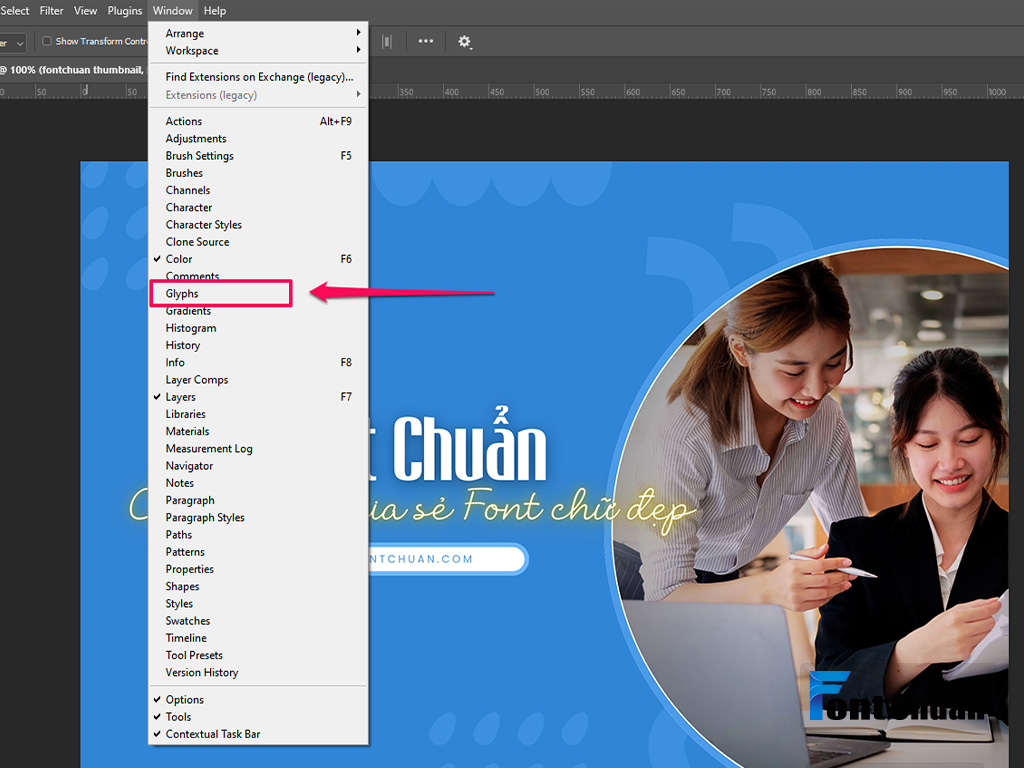
Task: Open the Adjustments panel
Action: pyautogui.click(x=259, y=138)
